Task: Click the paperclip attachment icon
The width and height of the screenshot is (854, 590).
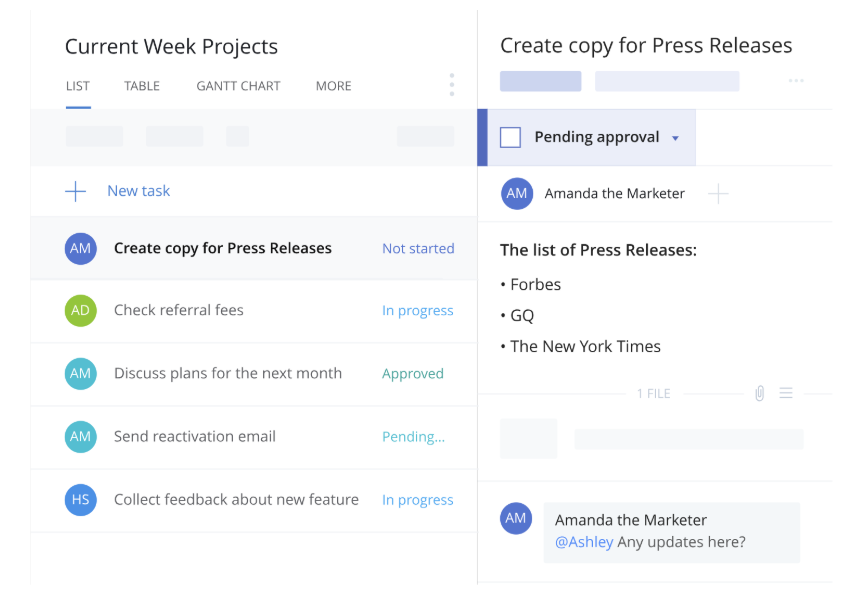Action: click(x=759, y=394)
